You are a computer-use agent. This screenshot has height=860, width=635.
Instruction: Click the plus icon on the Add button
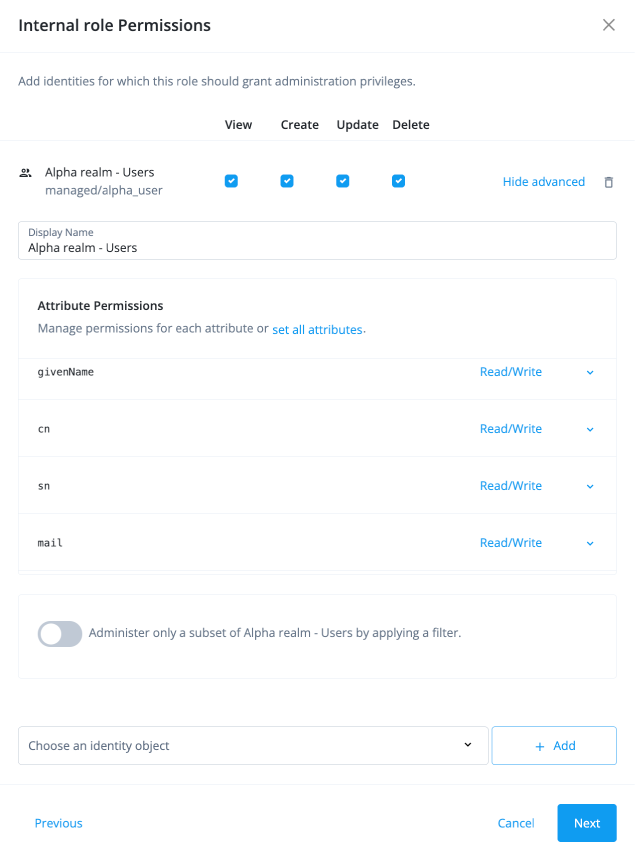click(539, 745)
